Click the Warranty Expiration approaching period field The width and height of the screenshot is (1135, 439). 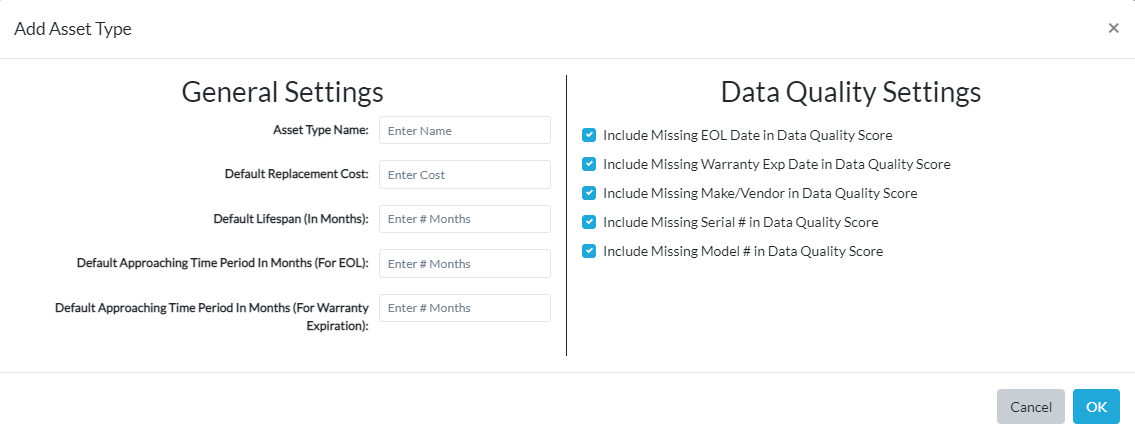click(x=465, y=308)
